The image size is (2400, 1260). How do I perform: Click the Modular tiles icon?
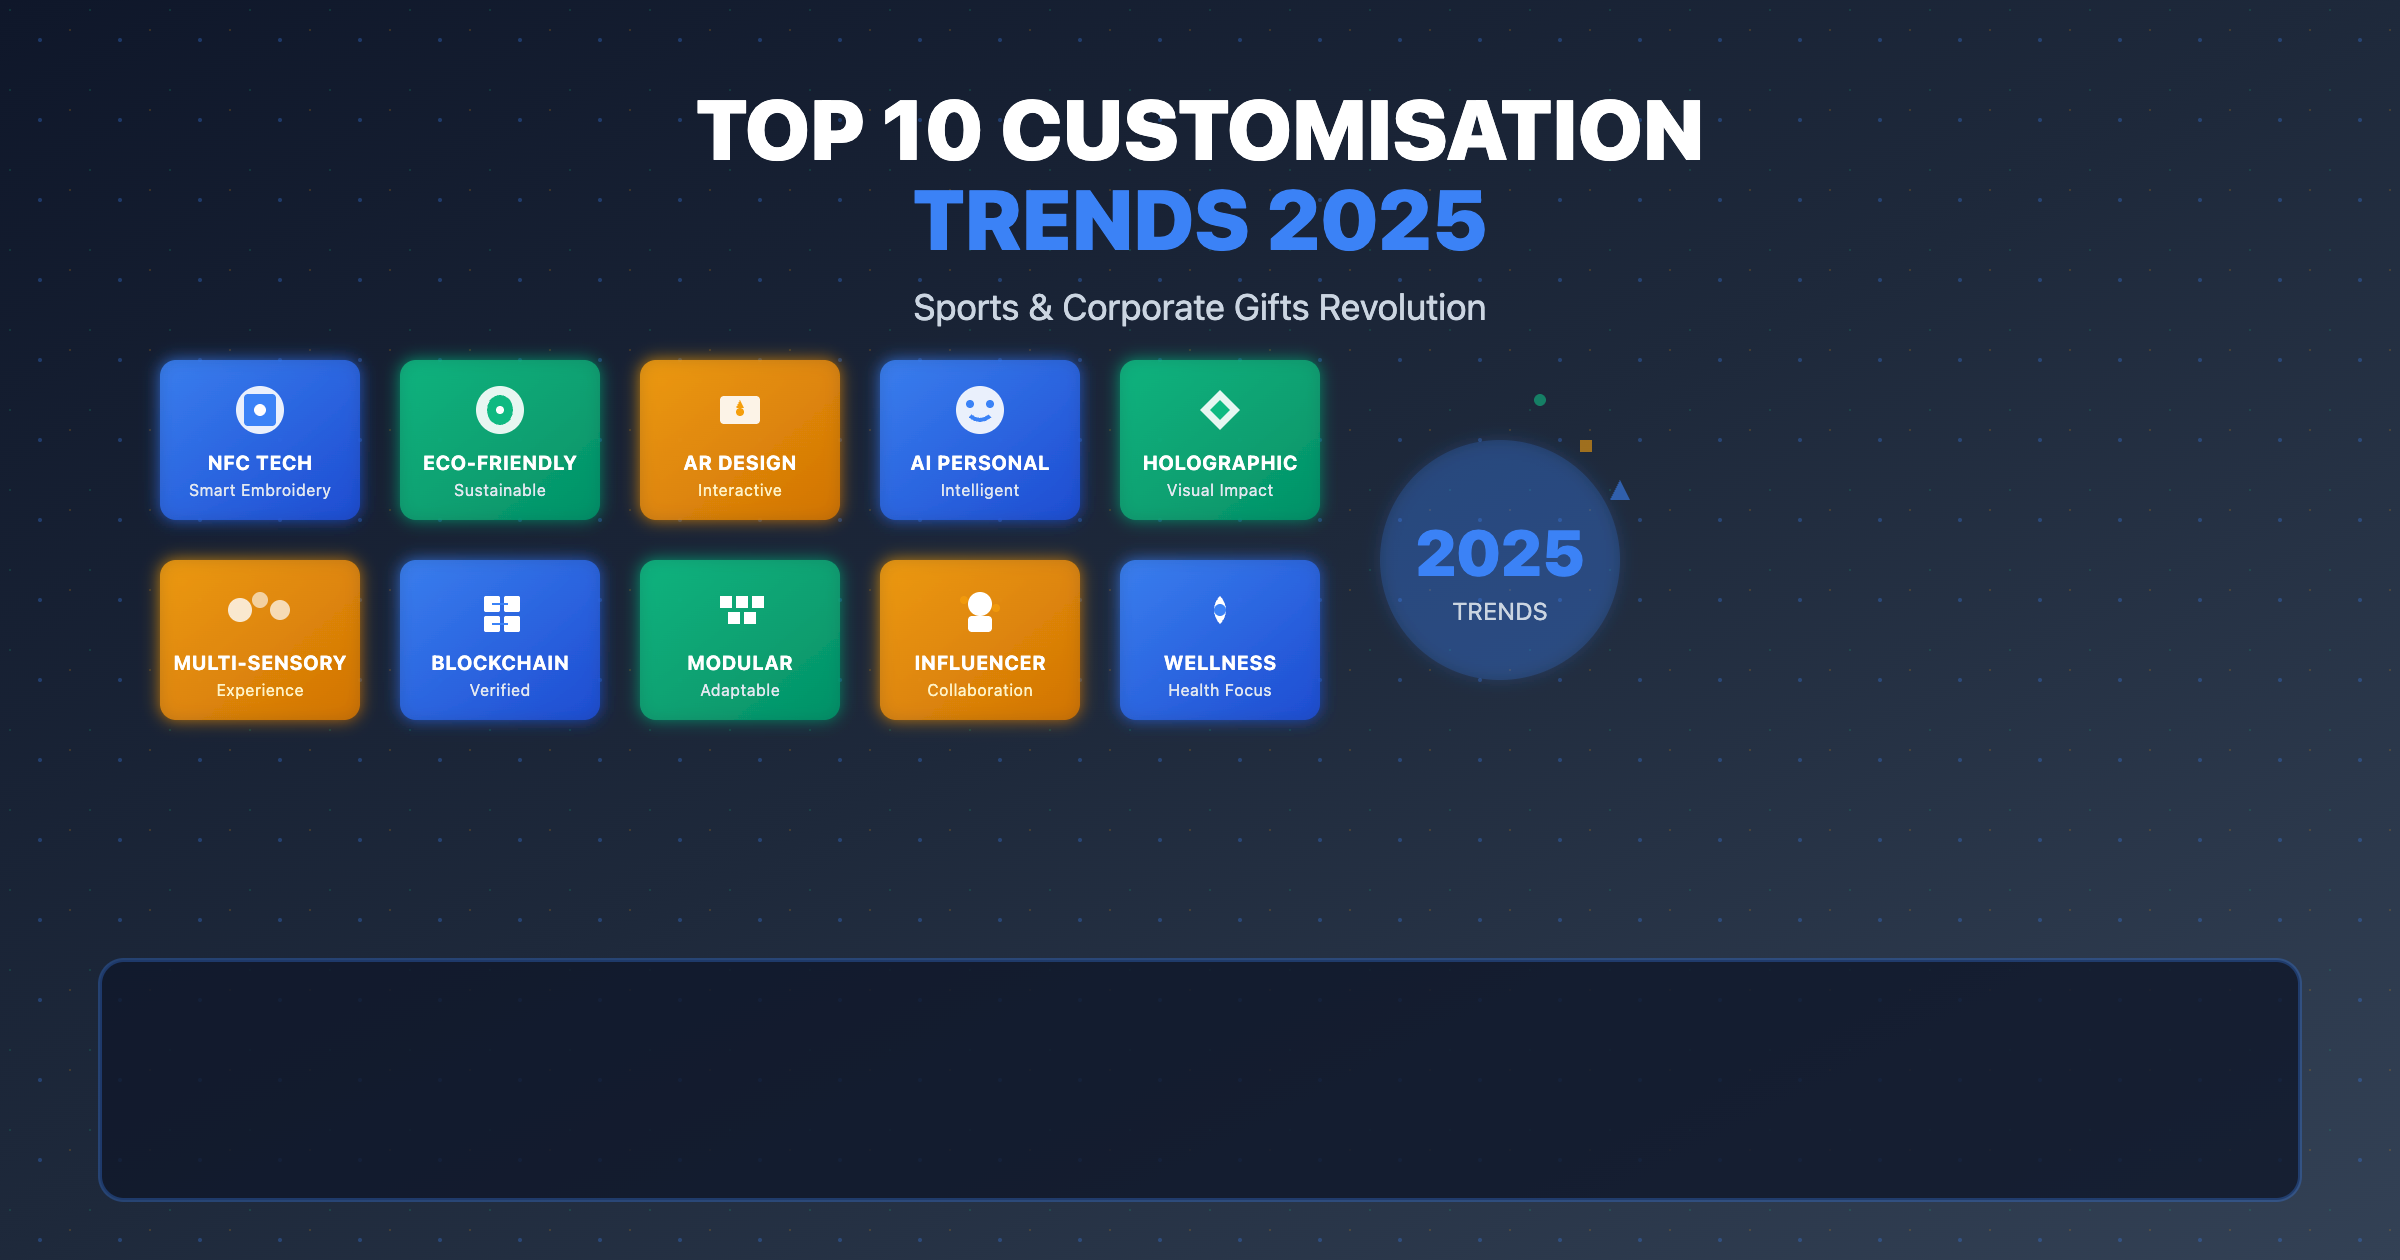[739, 610]
